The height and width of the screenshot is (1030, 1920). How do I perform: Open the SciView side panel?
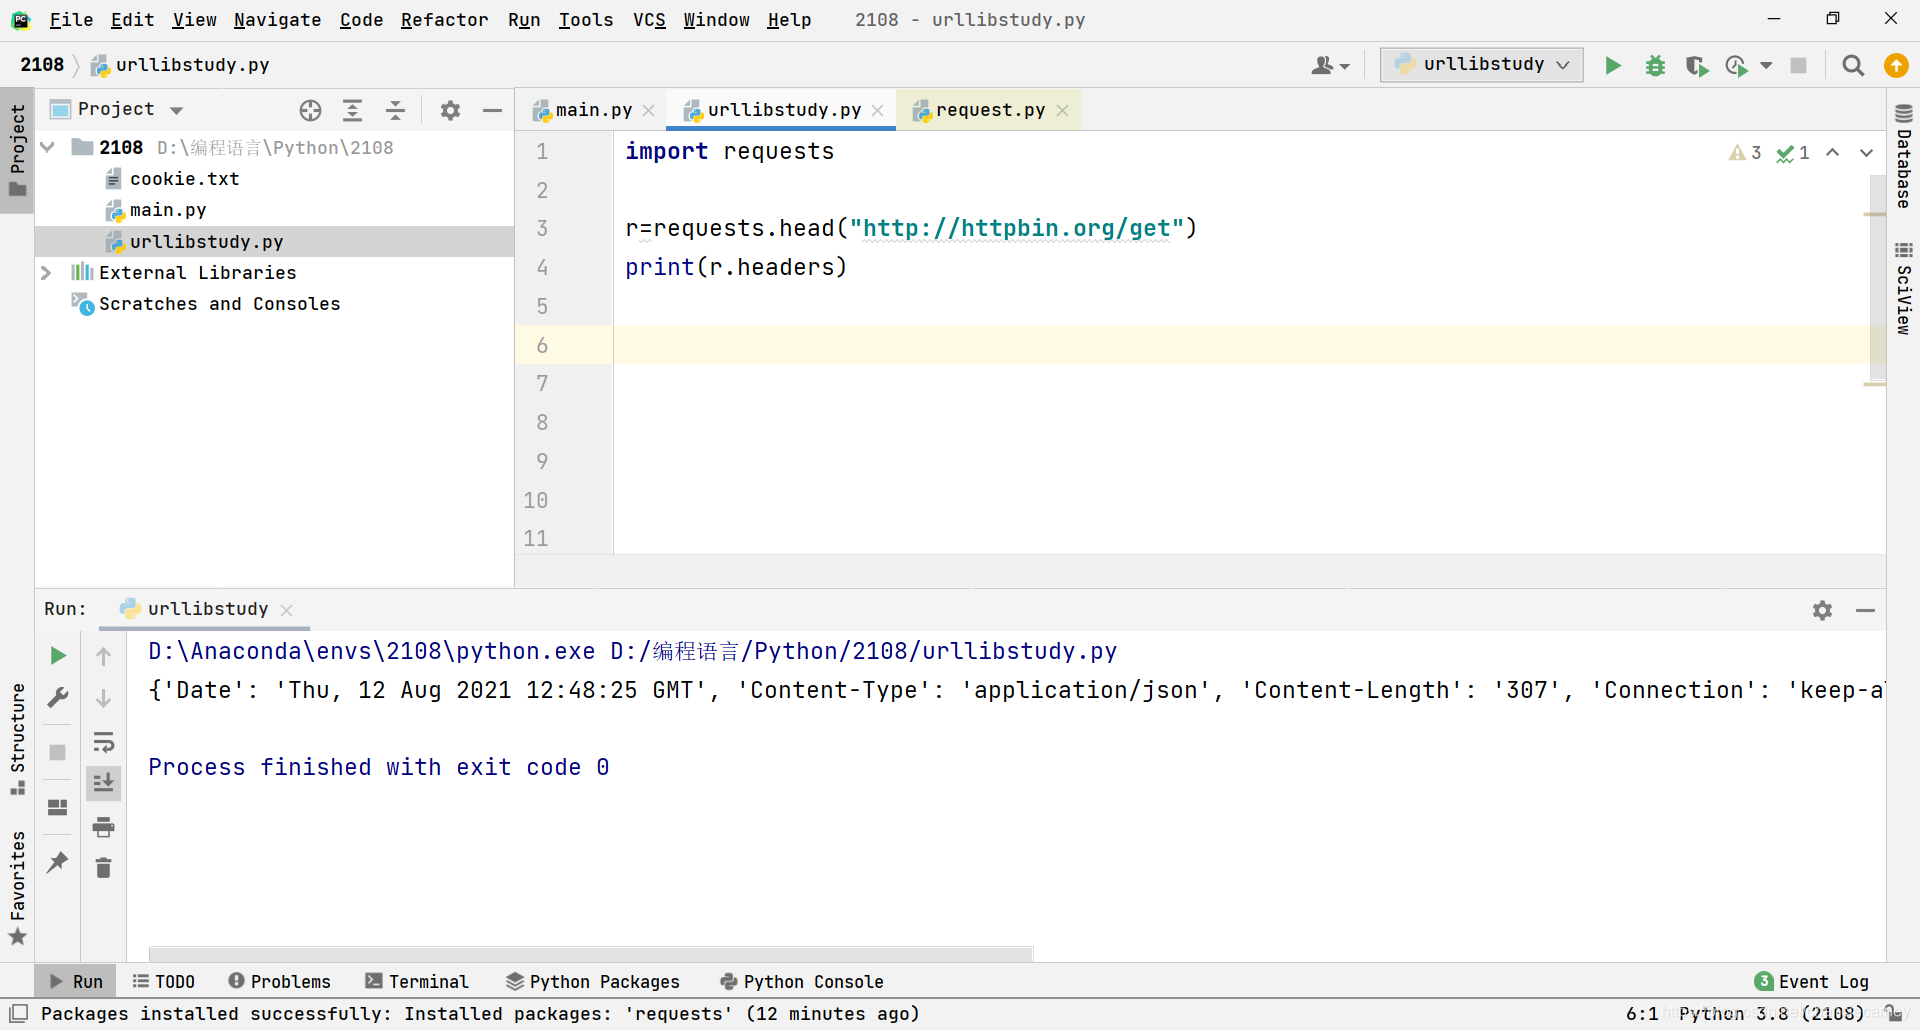1903,288
